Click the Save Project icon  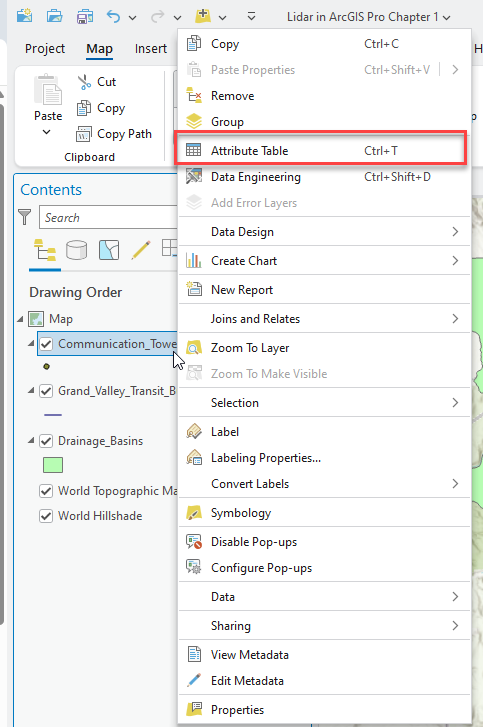pos(85,17)
